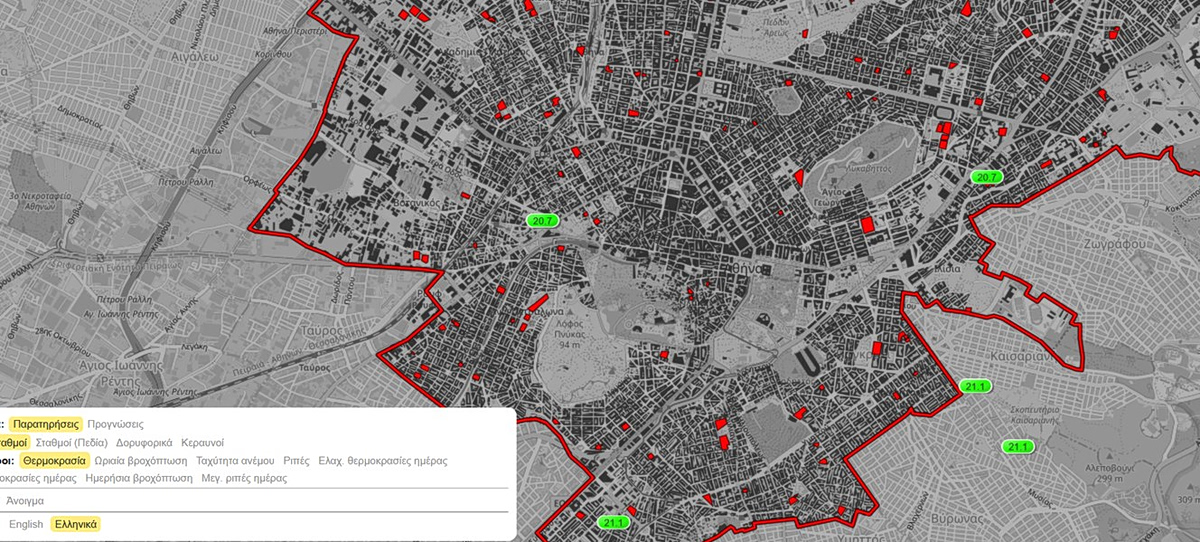1200x542 pixels.
Task: Select the Ριπές wind gusts option
Action: coord(296,461)
